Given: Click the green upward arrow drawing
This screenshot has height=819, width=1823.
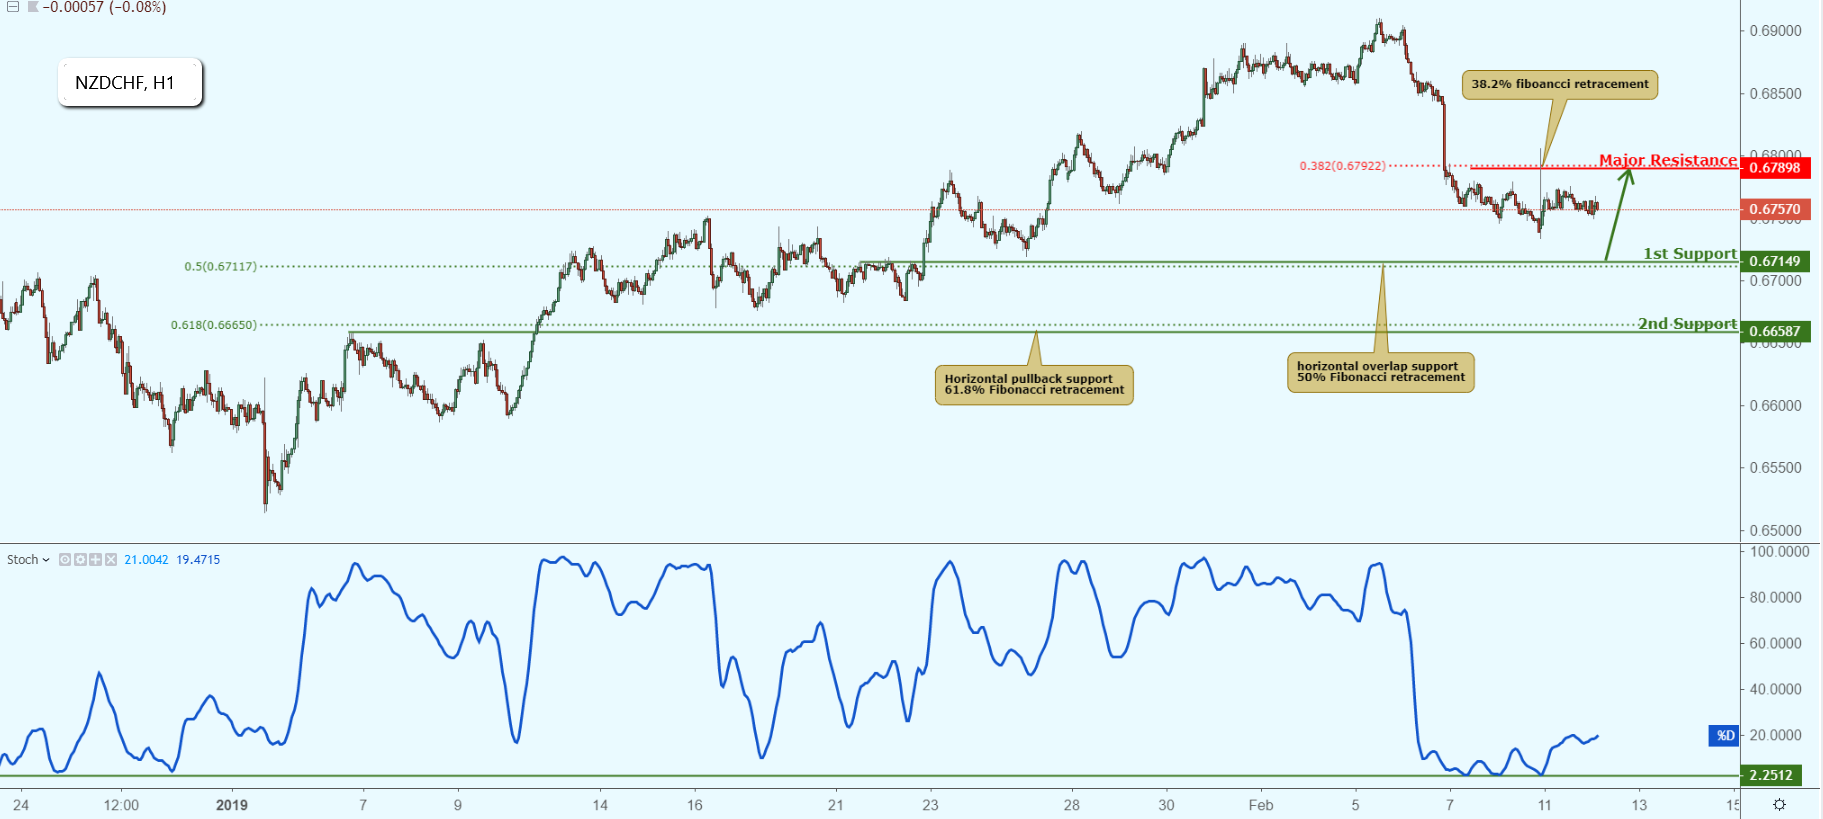Looking at the screenshot, I should pyautogui.click(x=1619, y=214).
